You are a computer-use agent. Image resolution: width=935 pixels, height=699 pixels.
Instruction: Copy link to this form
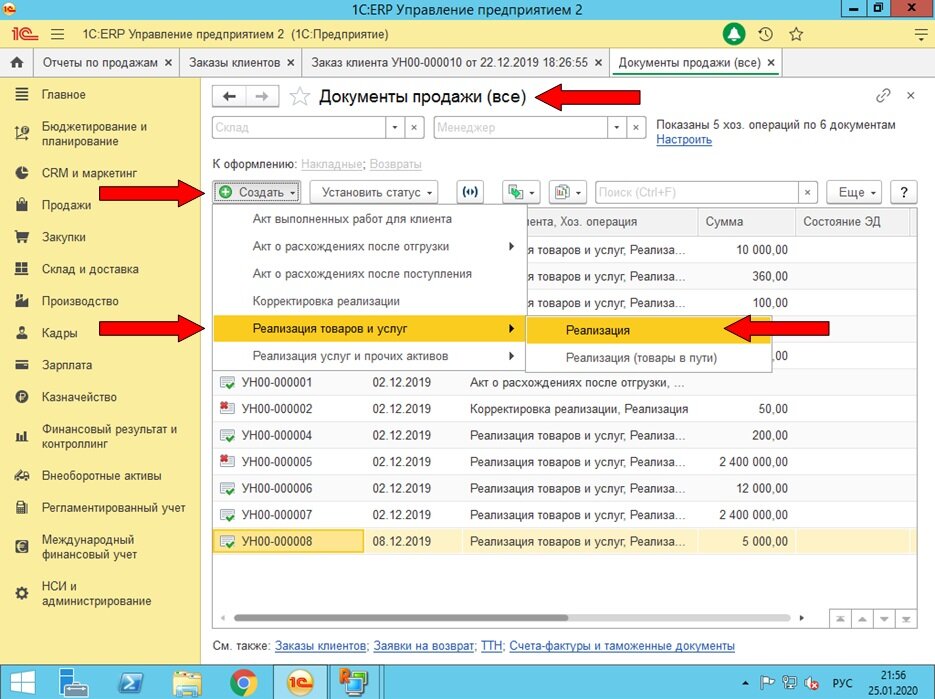click(883, 95)
